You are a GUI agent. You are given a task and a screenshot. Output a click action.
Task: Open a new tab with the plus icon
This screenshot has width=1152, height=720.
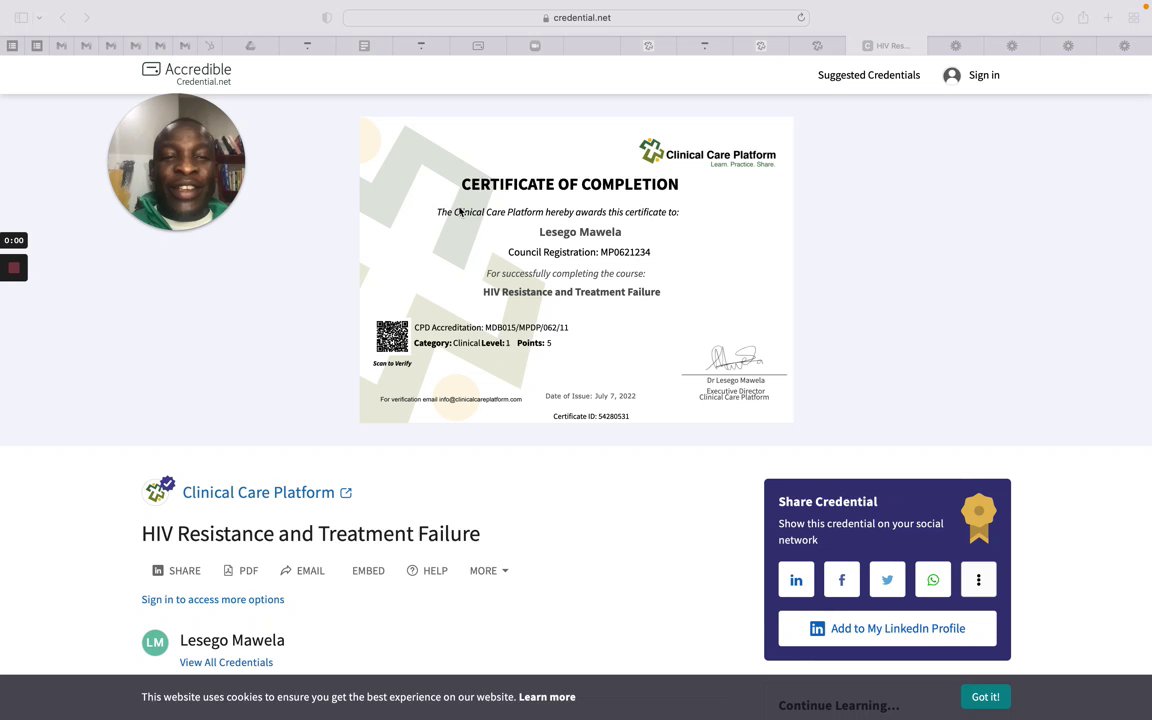(1108, 18)
